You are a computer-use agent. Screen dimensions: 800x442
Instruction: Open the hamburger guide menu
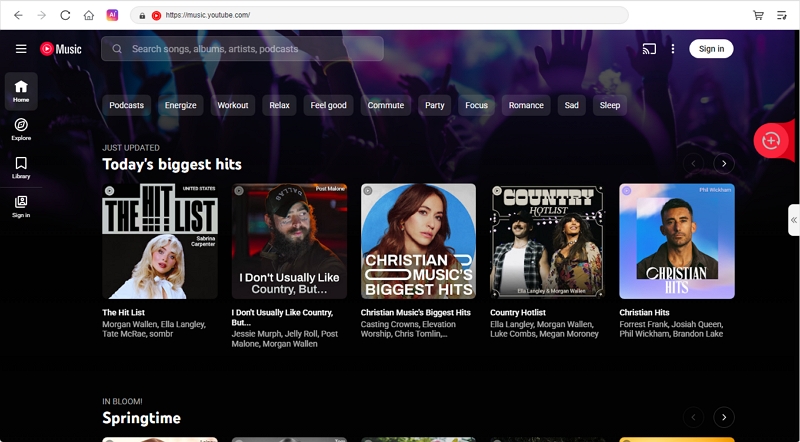pyautogui.click(x=21, y=49)
